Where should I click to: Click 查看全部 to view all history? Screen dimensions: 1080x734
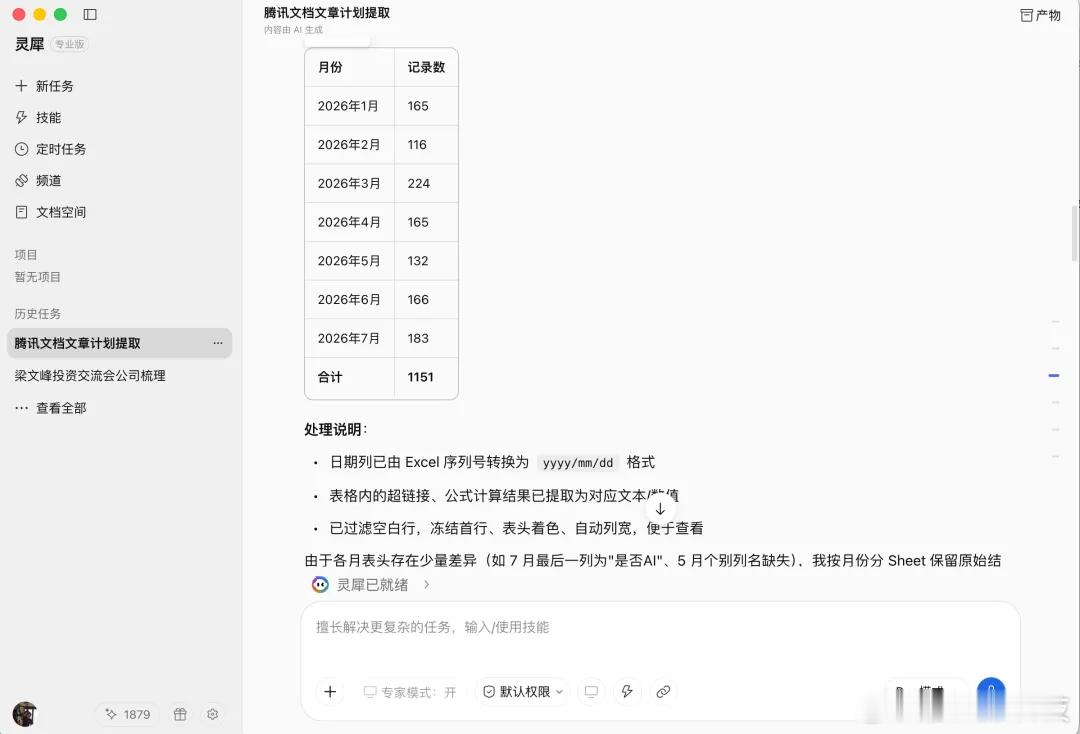51,408
